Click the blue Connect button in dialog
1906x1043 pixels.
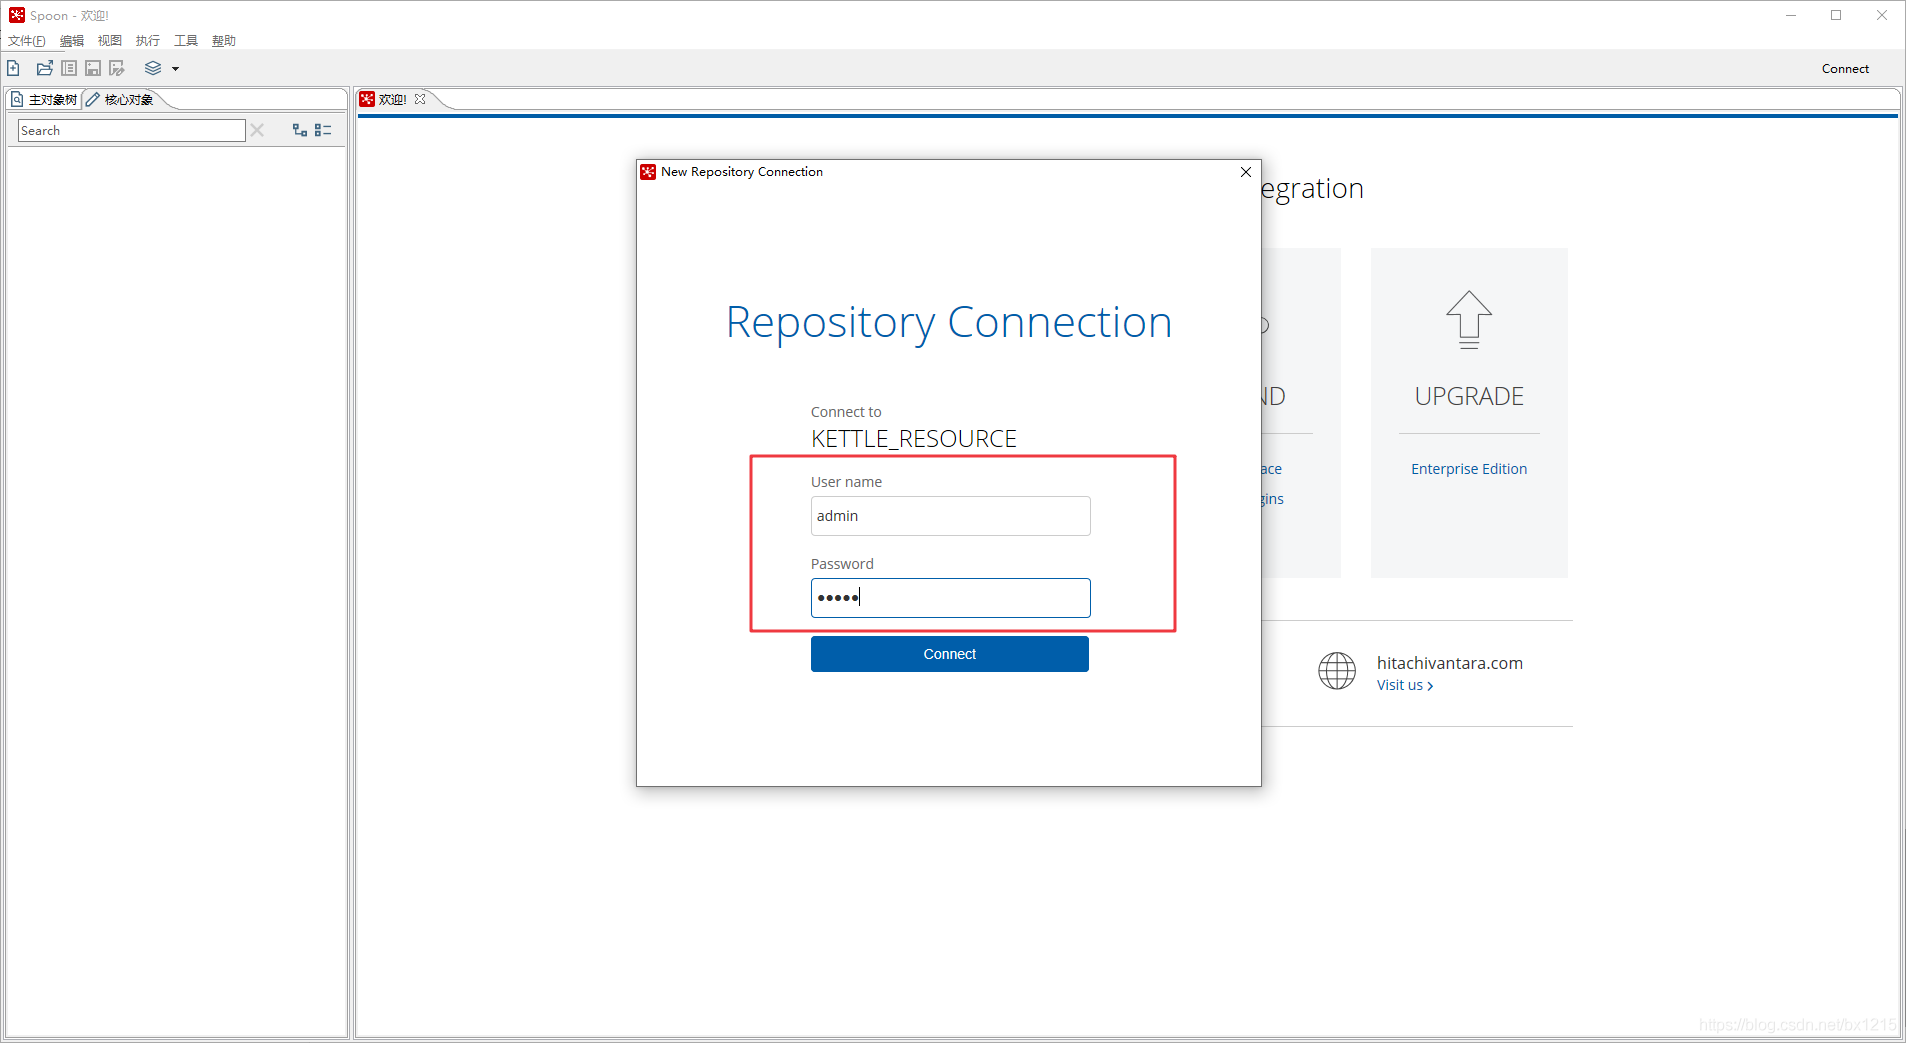(950, 654)
